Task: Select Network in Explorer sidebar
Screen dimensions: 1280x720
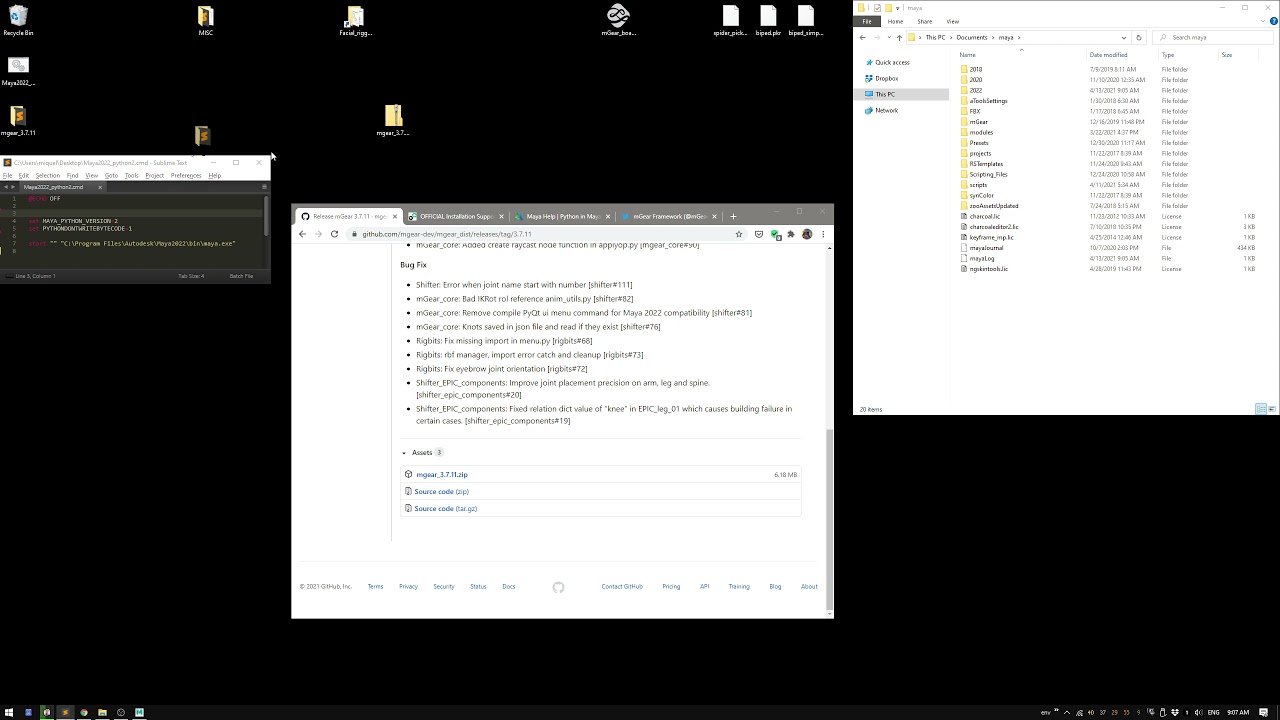Action: coord(886,110)
